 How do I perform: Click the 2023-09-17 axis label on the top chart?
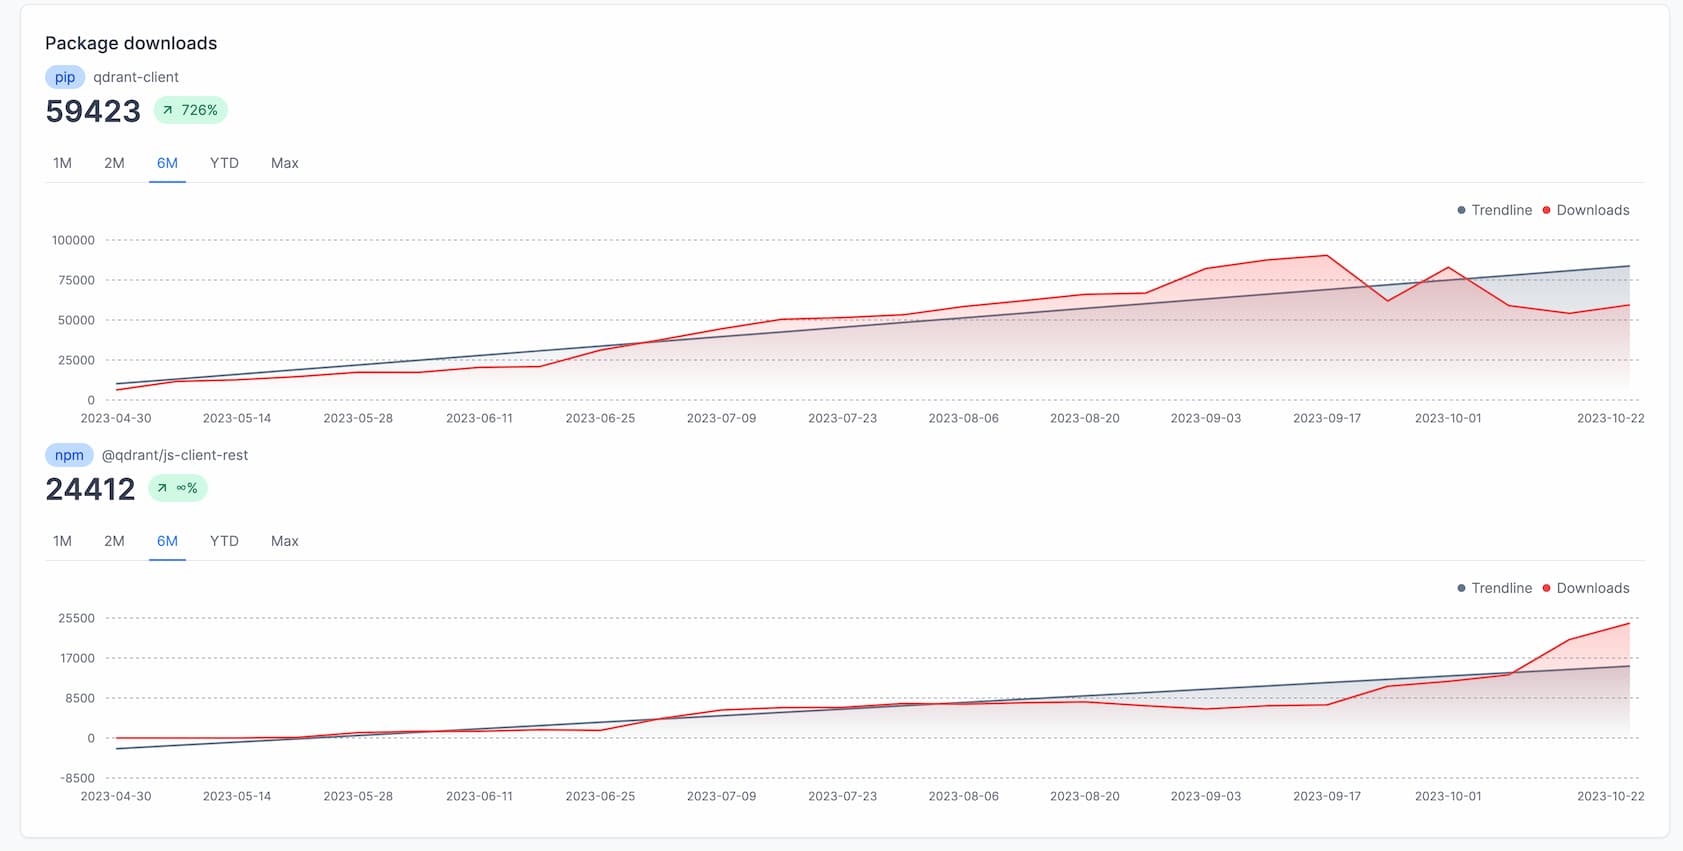pos(1328,418)
